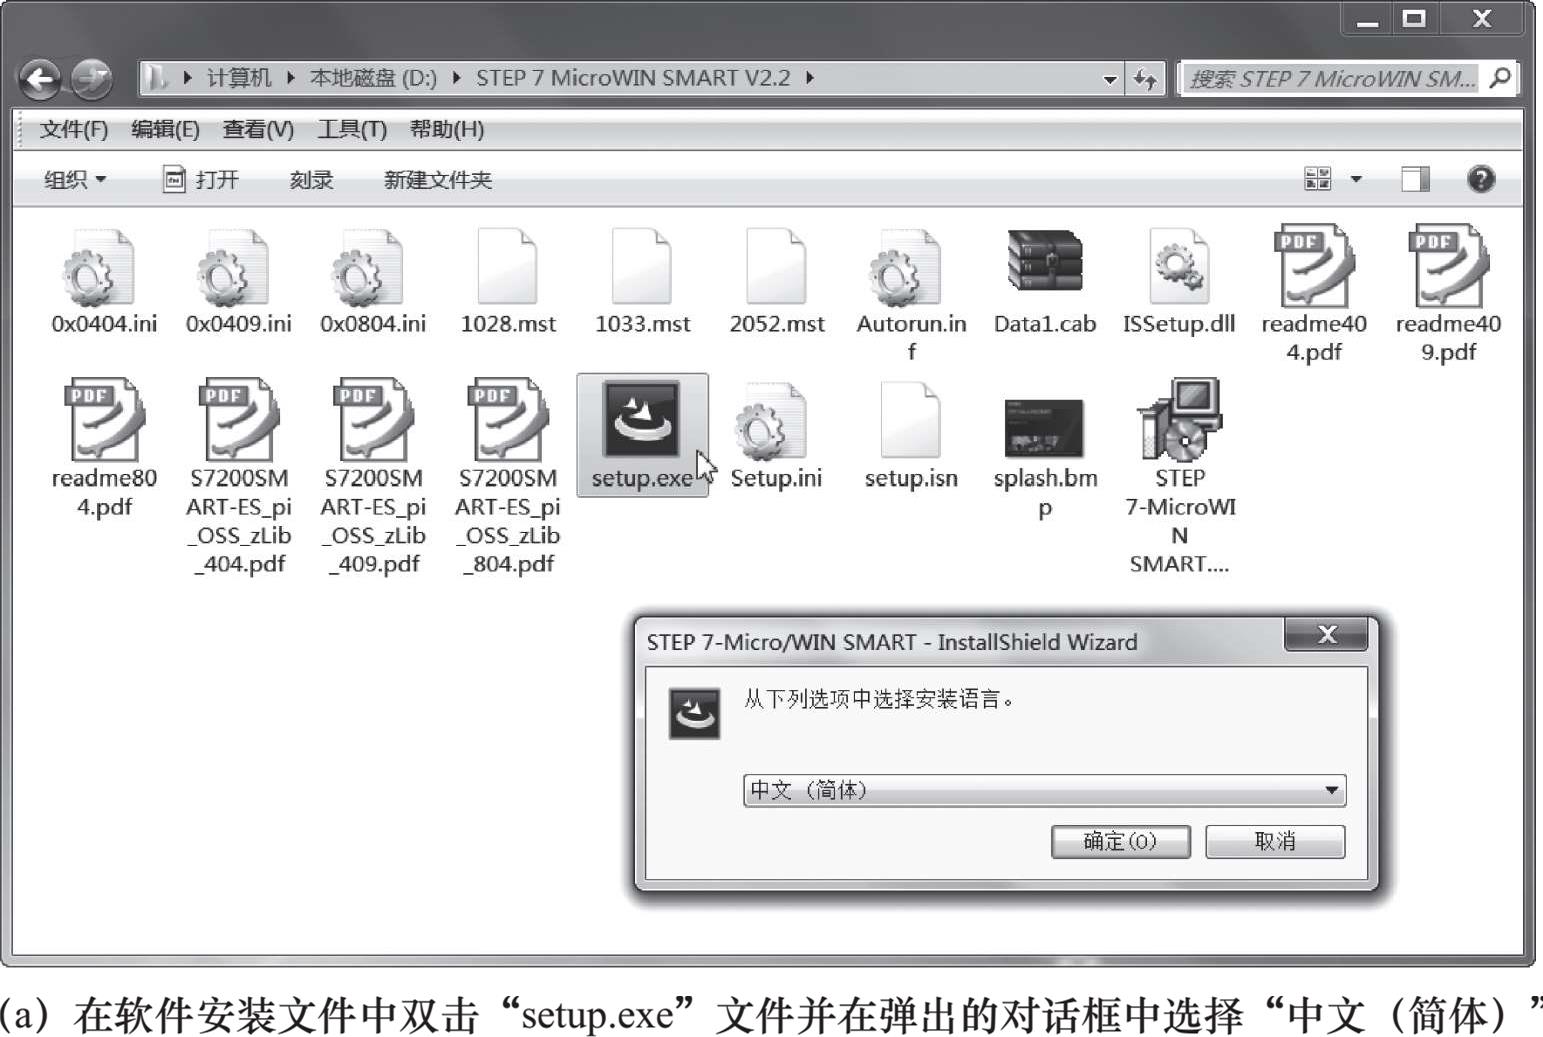Select the ISSetup.dll file

click(x=1178, y=279)
